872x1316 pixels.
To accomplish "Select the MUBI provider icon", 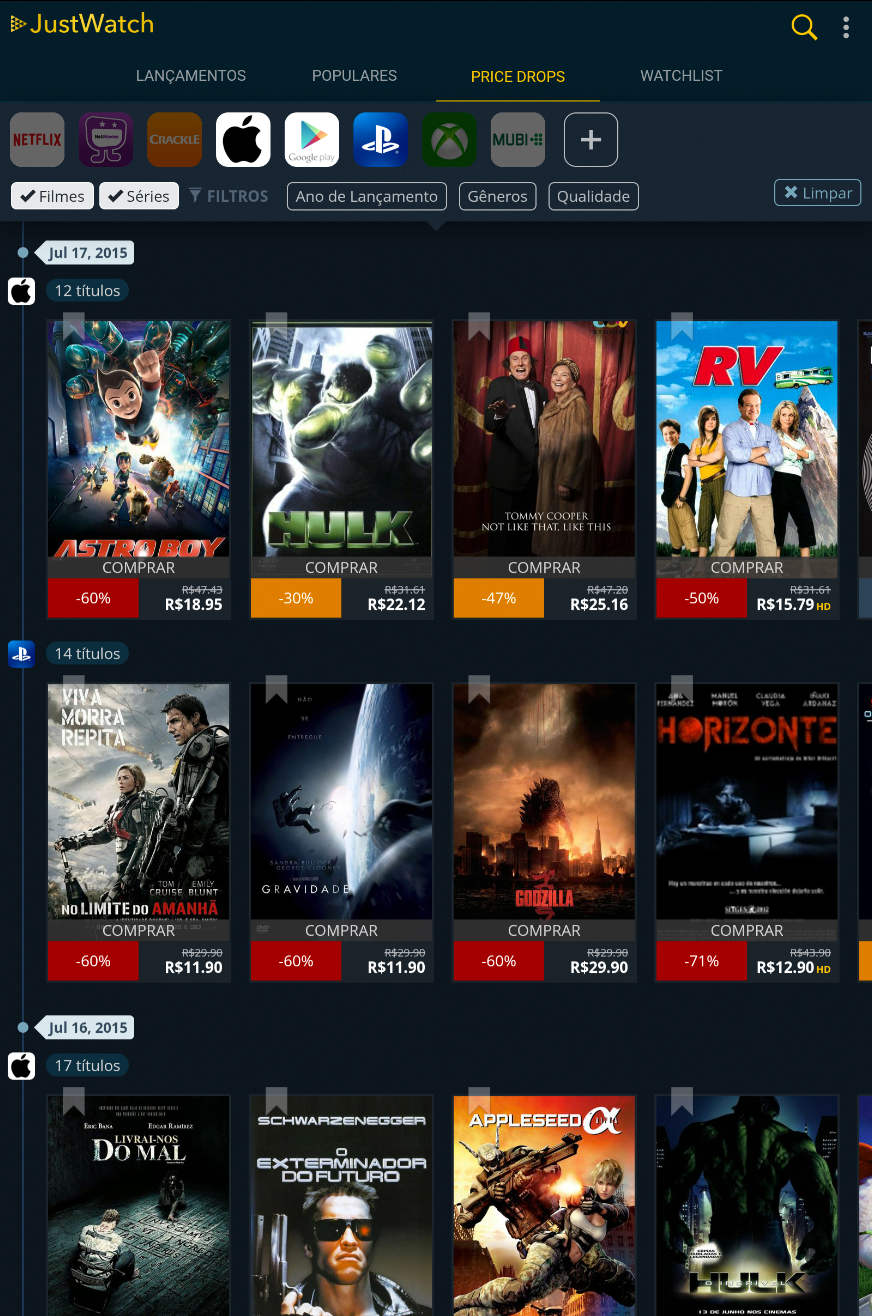I will 518,139.
